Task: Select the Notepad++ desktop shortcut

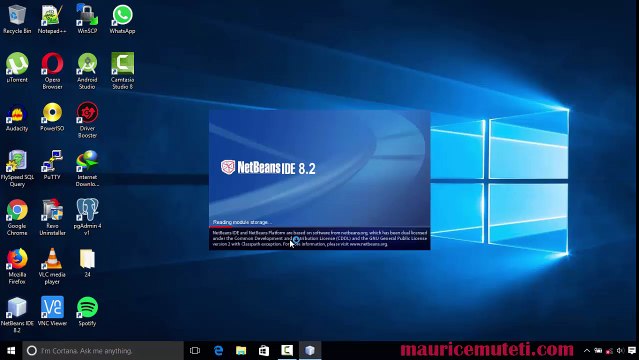Action: tap(52, 18)
